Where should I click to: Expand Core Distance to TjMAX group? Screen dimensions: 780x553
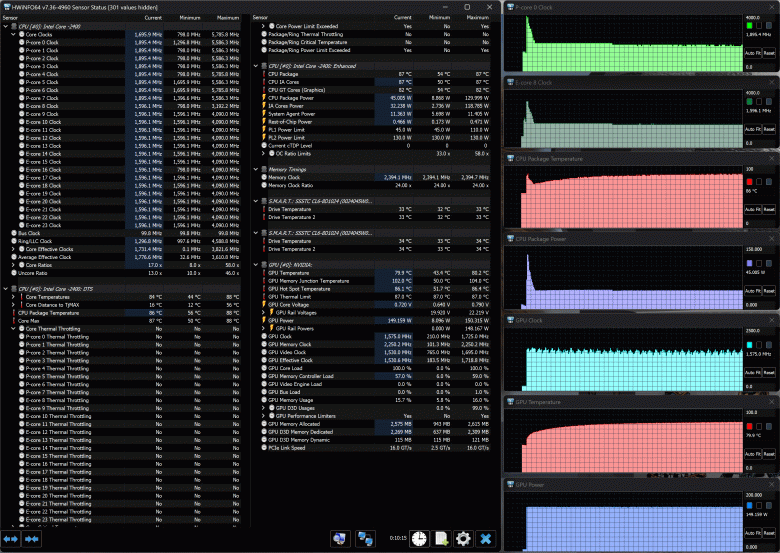[13, 304]
